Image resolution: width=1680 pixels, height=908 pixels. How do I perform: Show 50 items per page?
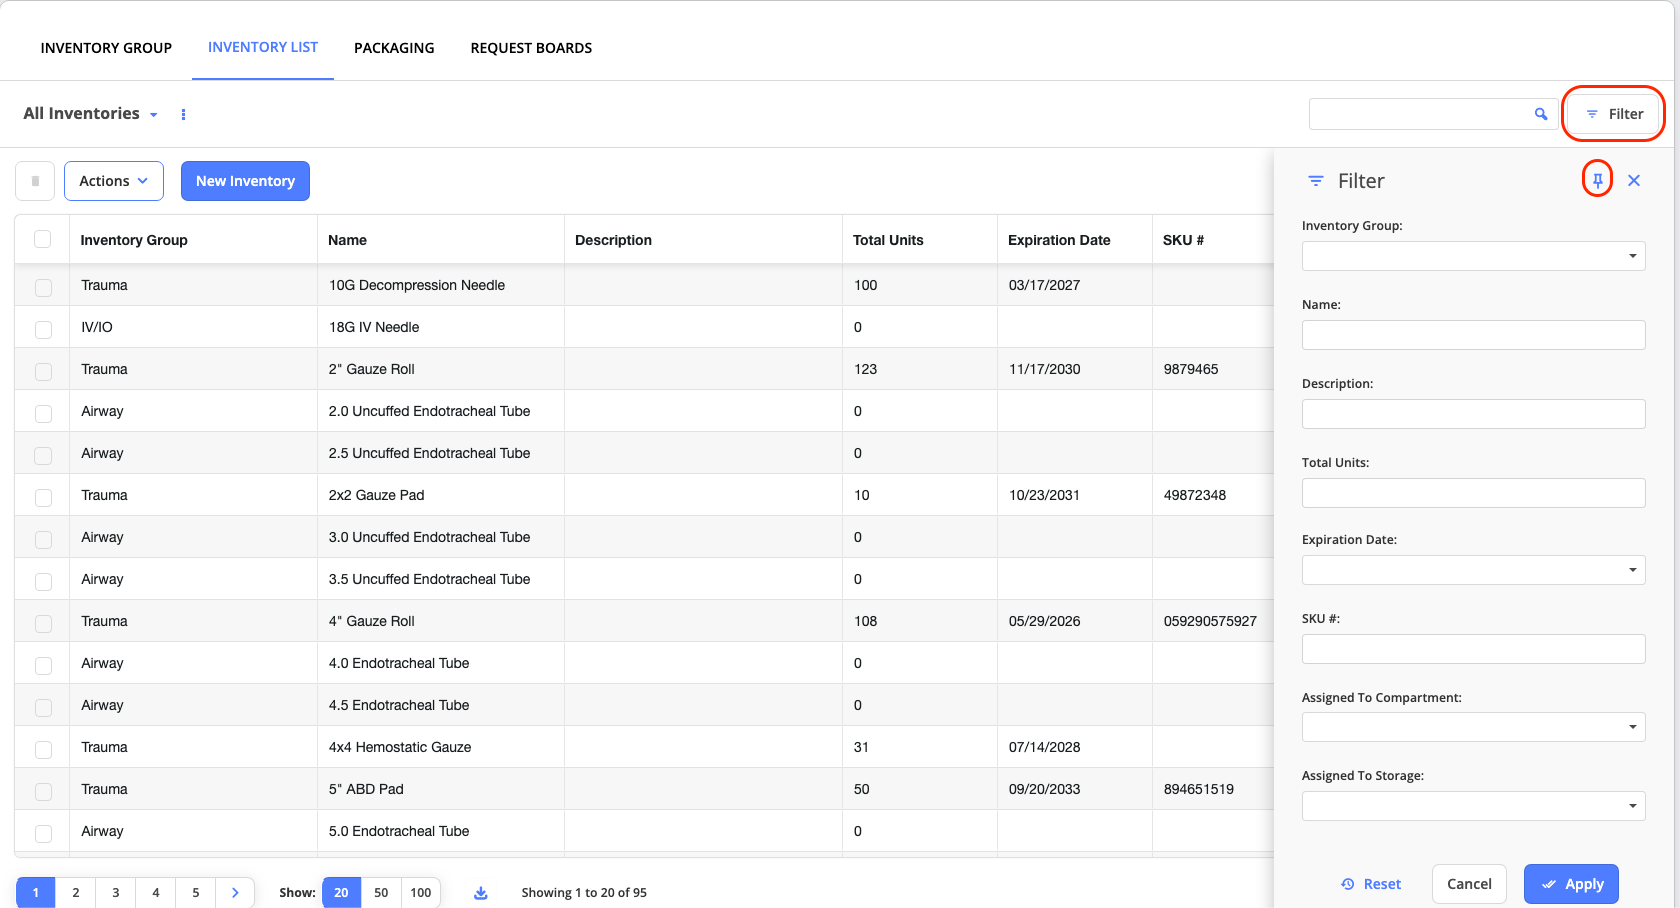pyautogui.click(x=381, y=892)
